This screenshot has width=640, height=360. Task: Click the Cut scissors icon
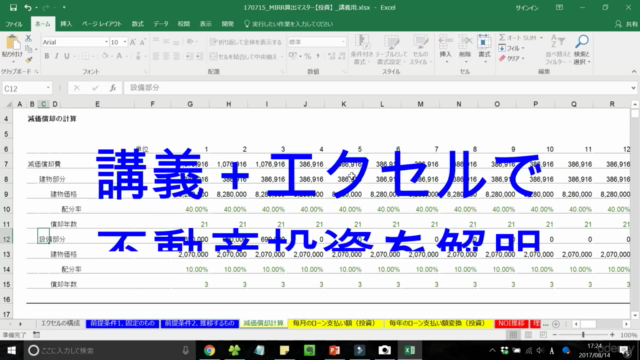pyautogui.click(x=28, y=38)
